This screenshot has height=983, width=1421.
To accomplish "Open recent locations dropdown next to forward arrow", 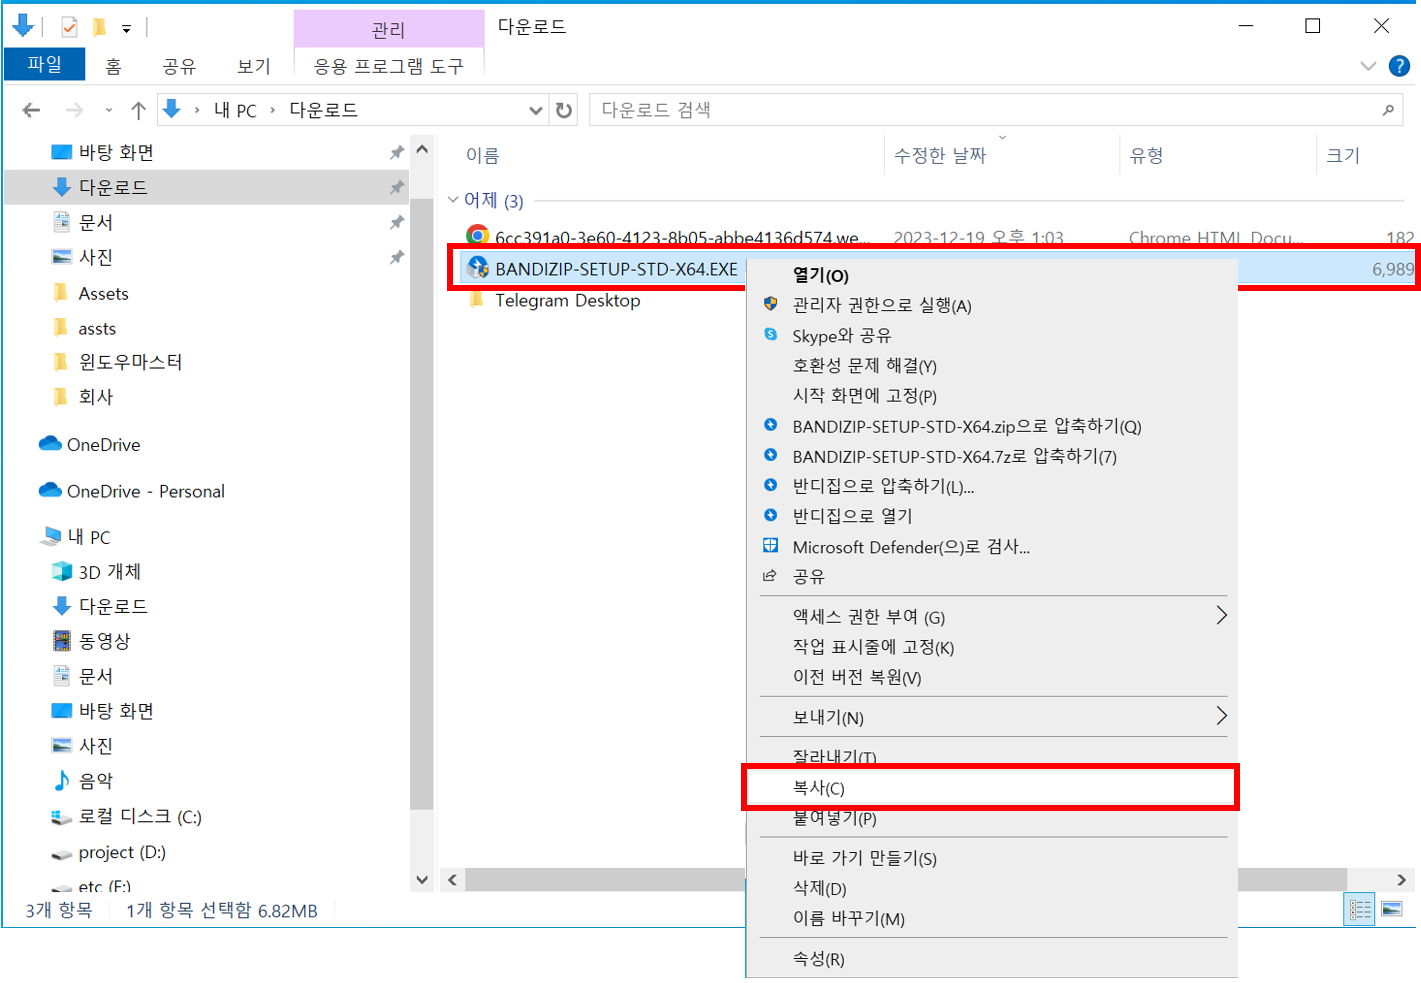I will pos(108,110).
